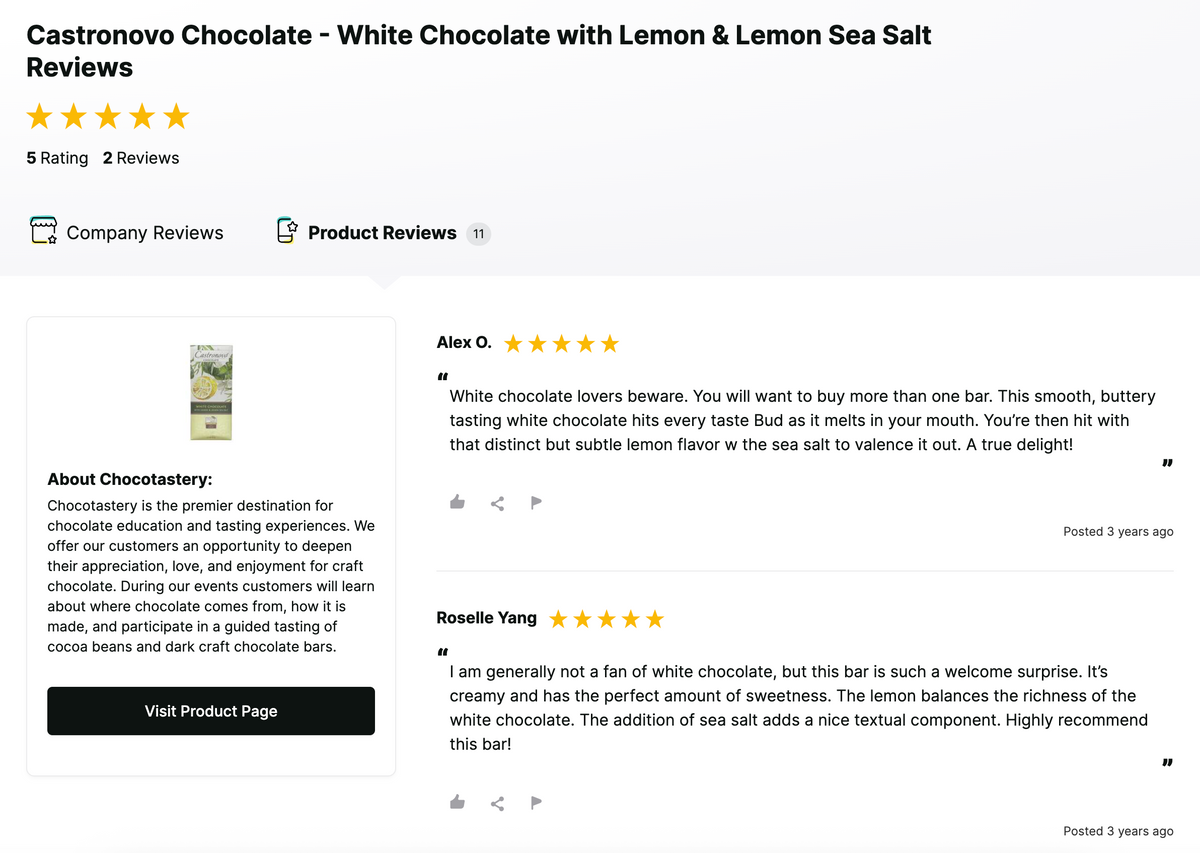Share Alex O.'s review
Screen dimensions: 1200x853
click(497, 503)
